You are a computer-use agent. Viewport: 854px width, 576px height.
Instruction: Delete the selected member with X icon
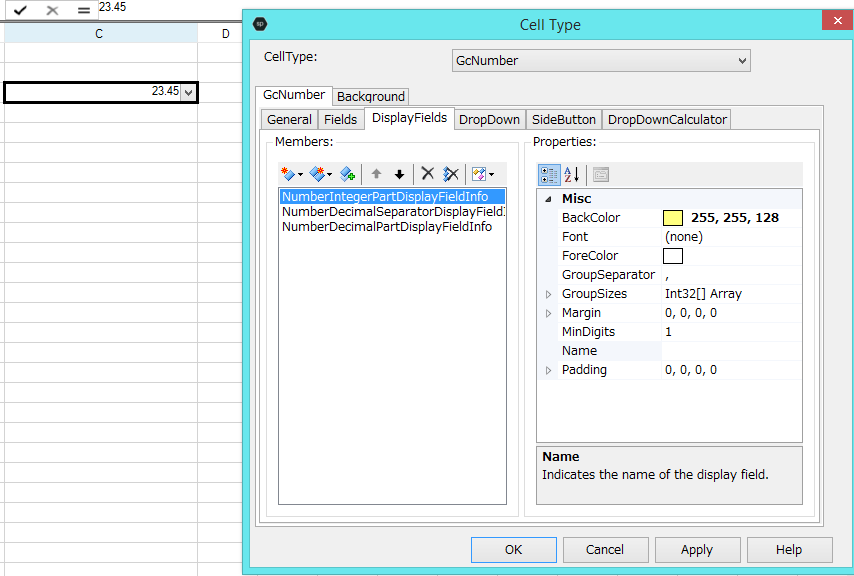(x=427, y=174)
